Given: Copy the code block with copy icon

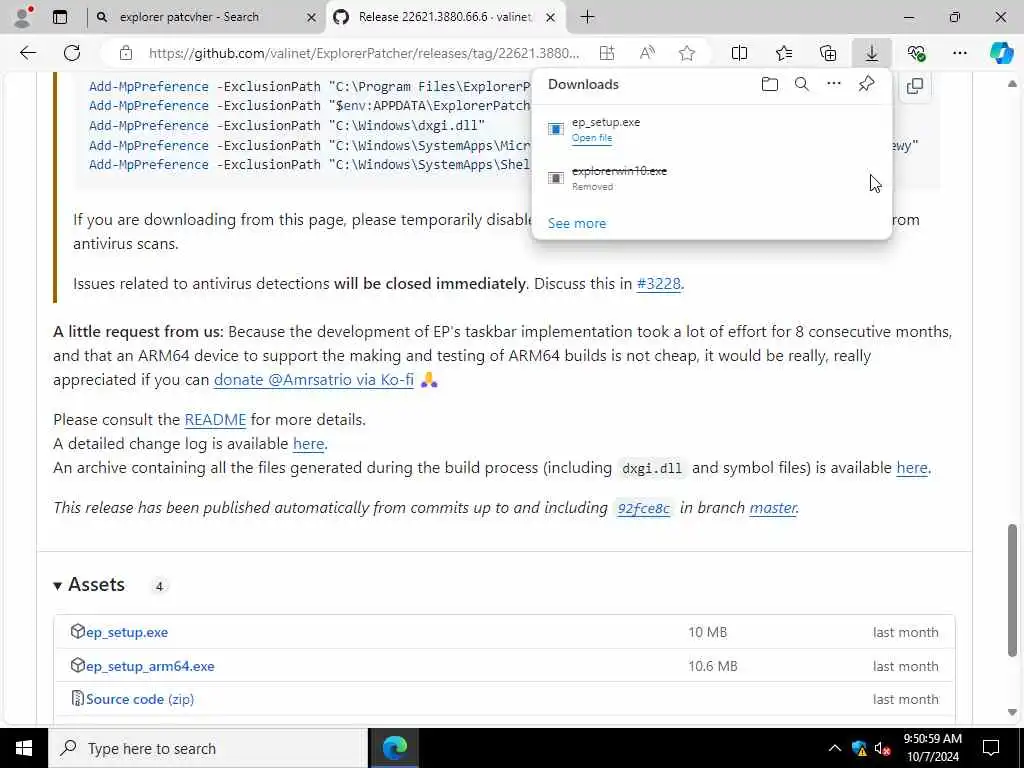Looking at the screenshot, I should click(x=915, y=86).
